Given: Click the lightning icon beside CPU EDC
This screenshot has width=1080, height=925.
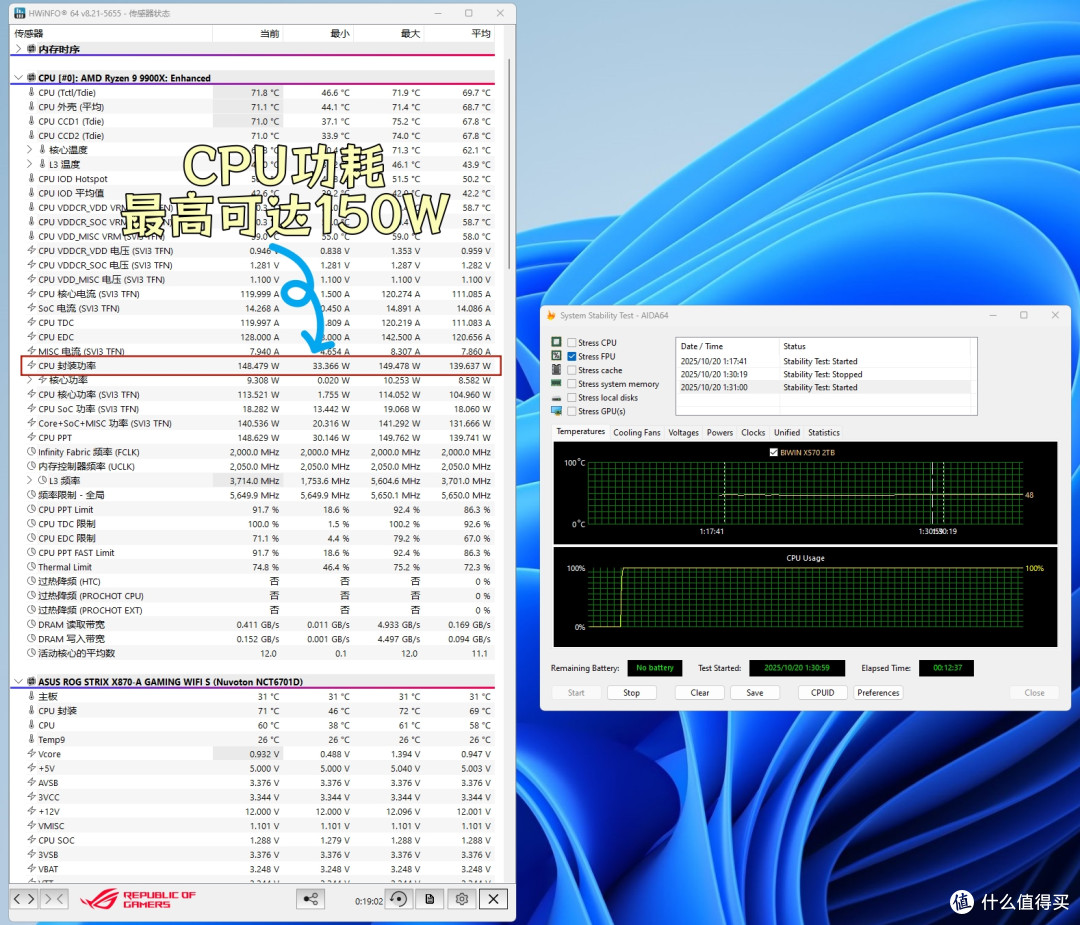Looking at the screenshot, I should pos(31,337).
